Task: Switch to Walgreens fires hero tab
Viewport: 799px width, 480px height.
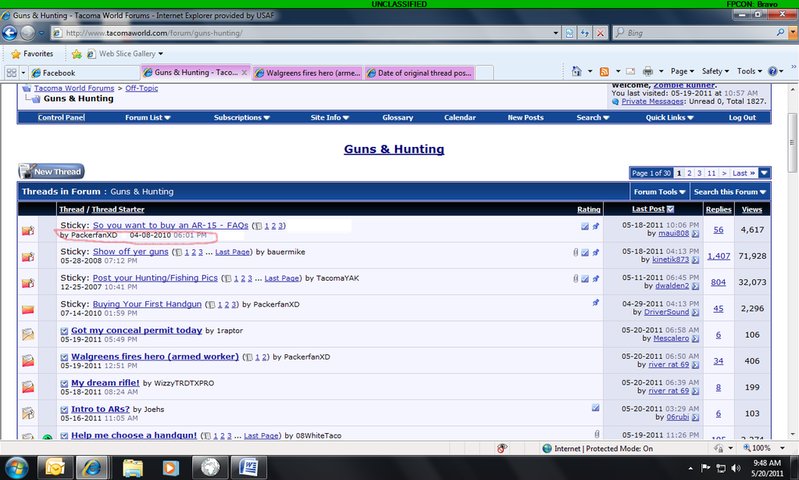Action: click(308, 73)
